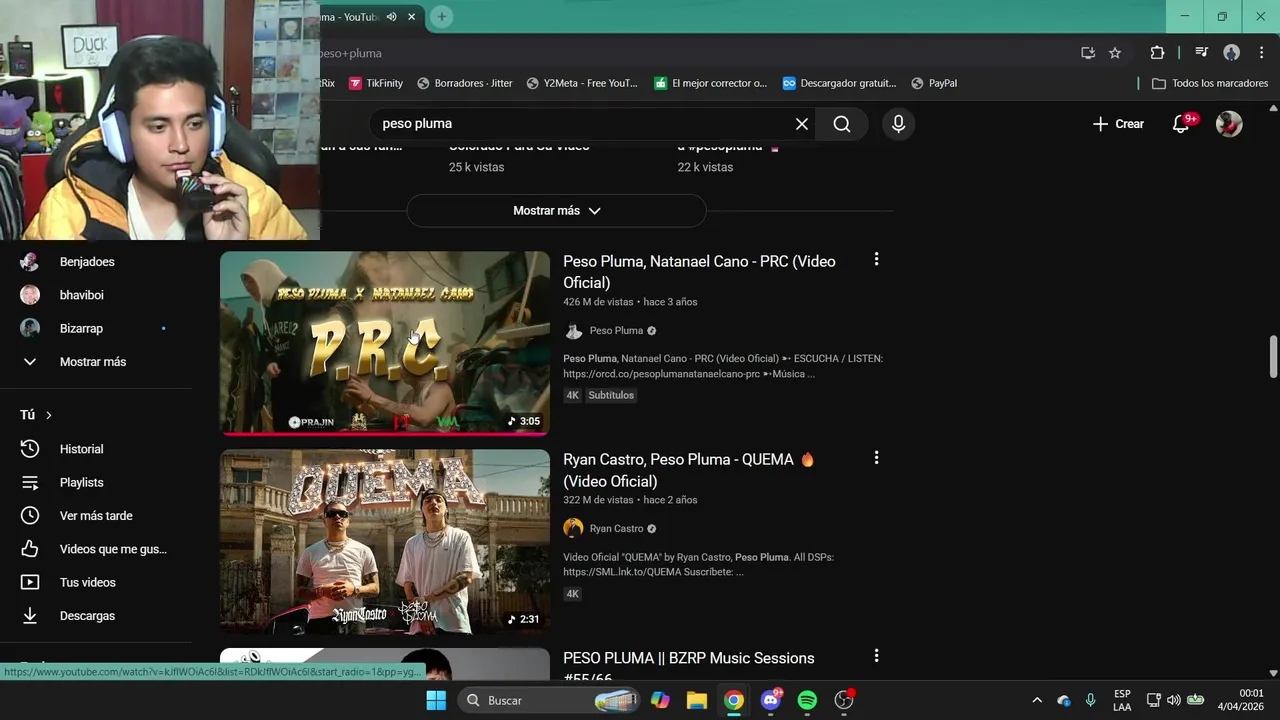Screen dimensions: 1280x720
Task: Open a new browser tab
Action: click(x=441, y=17)
